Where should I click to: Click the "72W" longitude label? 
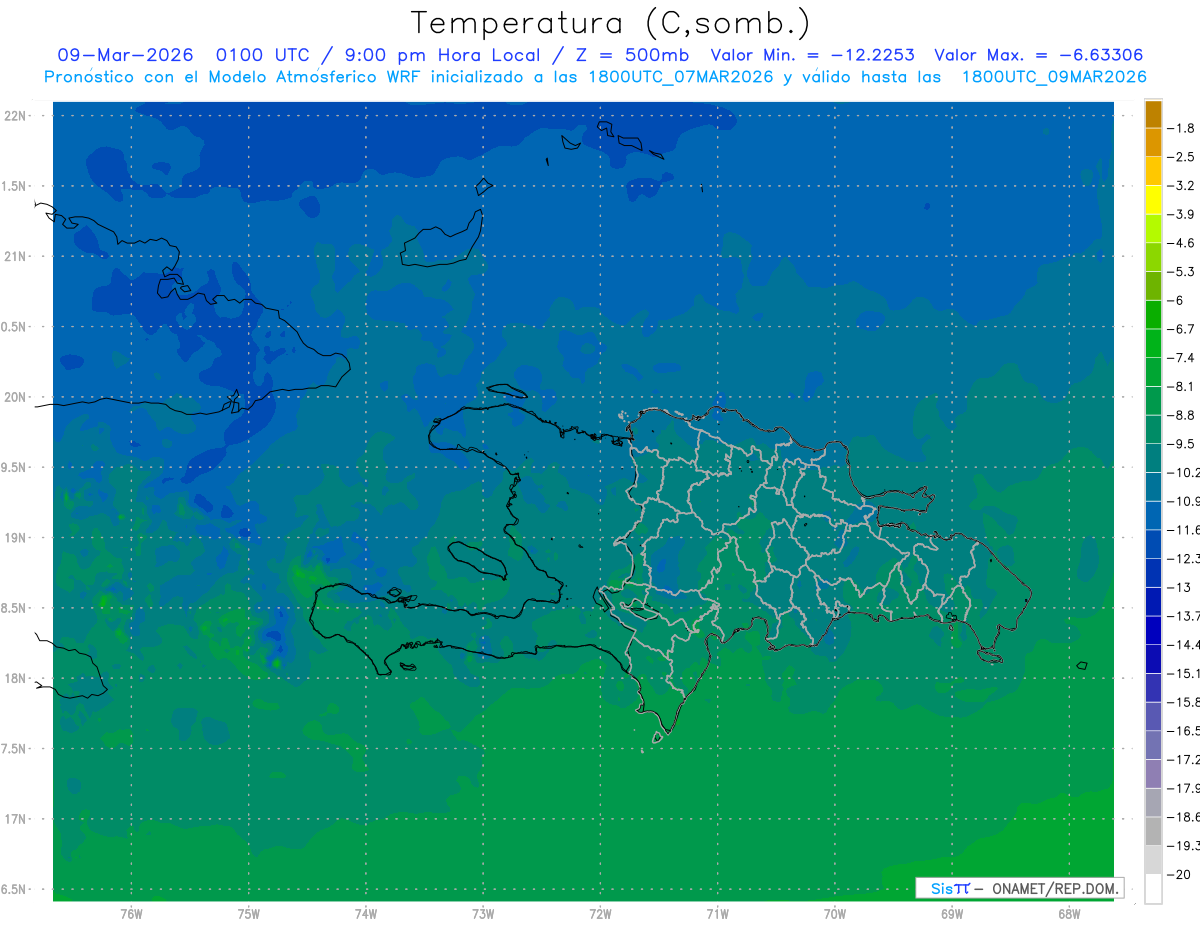[600, 914]
